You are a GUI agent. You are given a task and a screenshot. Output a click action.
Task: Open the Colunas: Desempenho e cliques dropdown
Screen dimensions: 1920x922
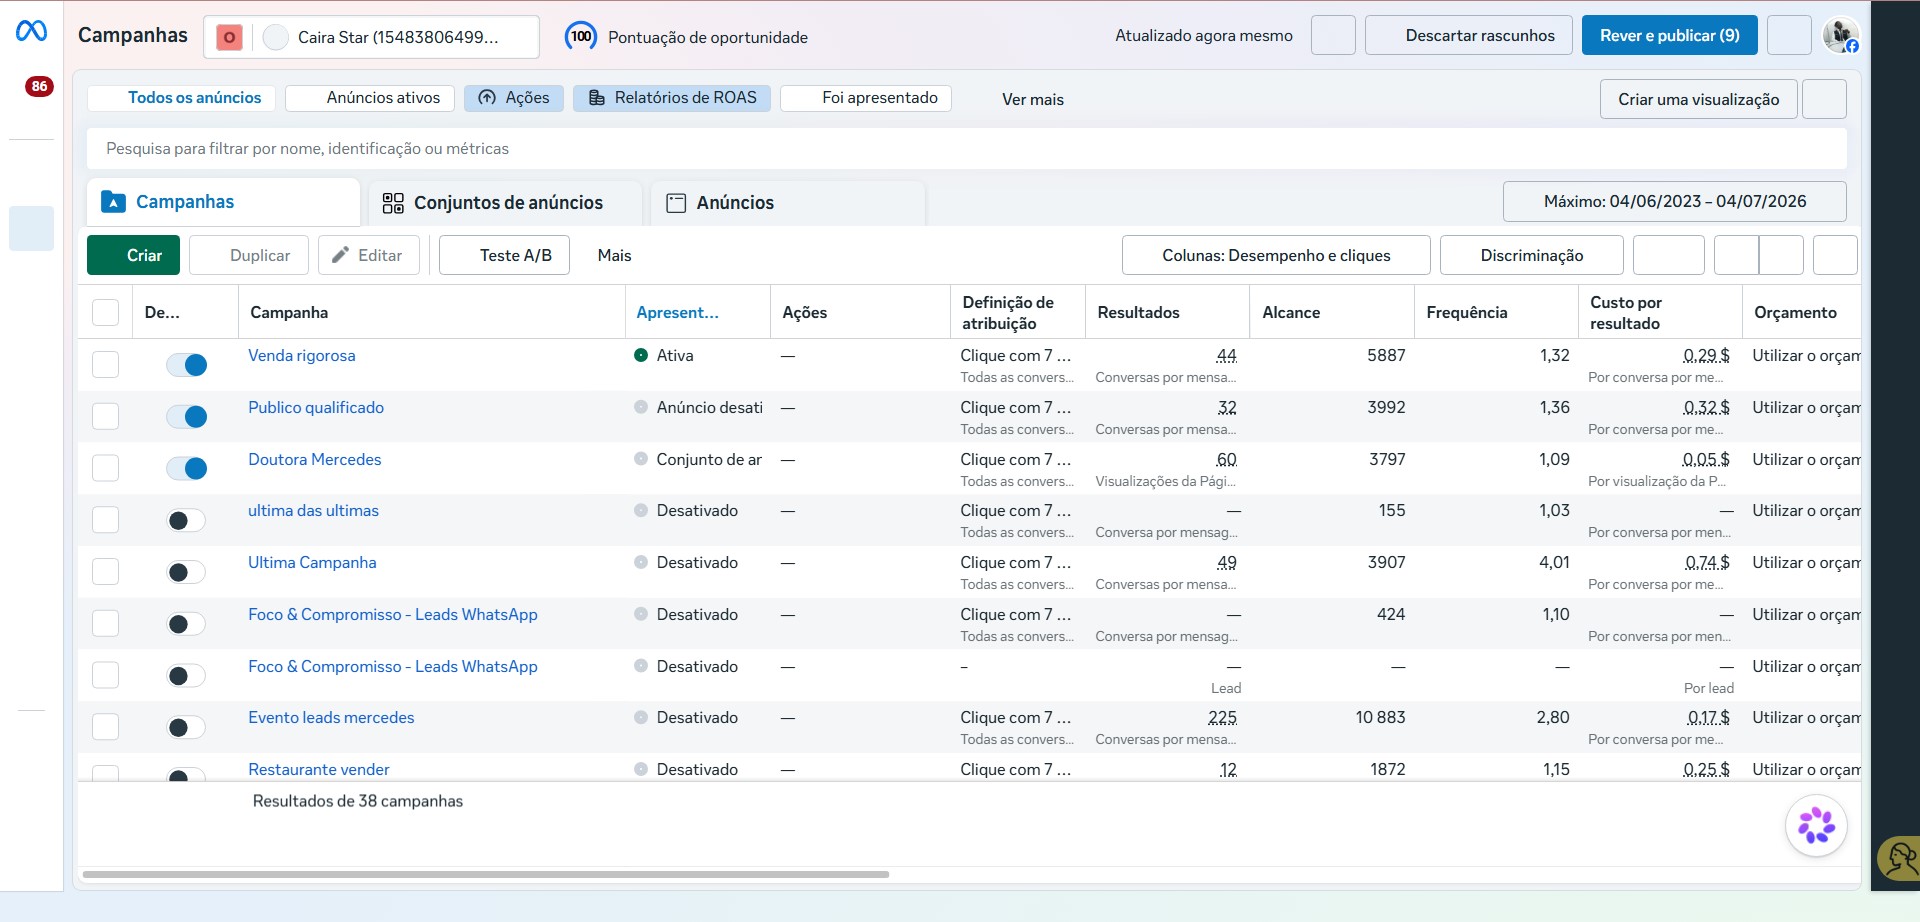click(x=1276, y=255)
